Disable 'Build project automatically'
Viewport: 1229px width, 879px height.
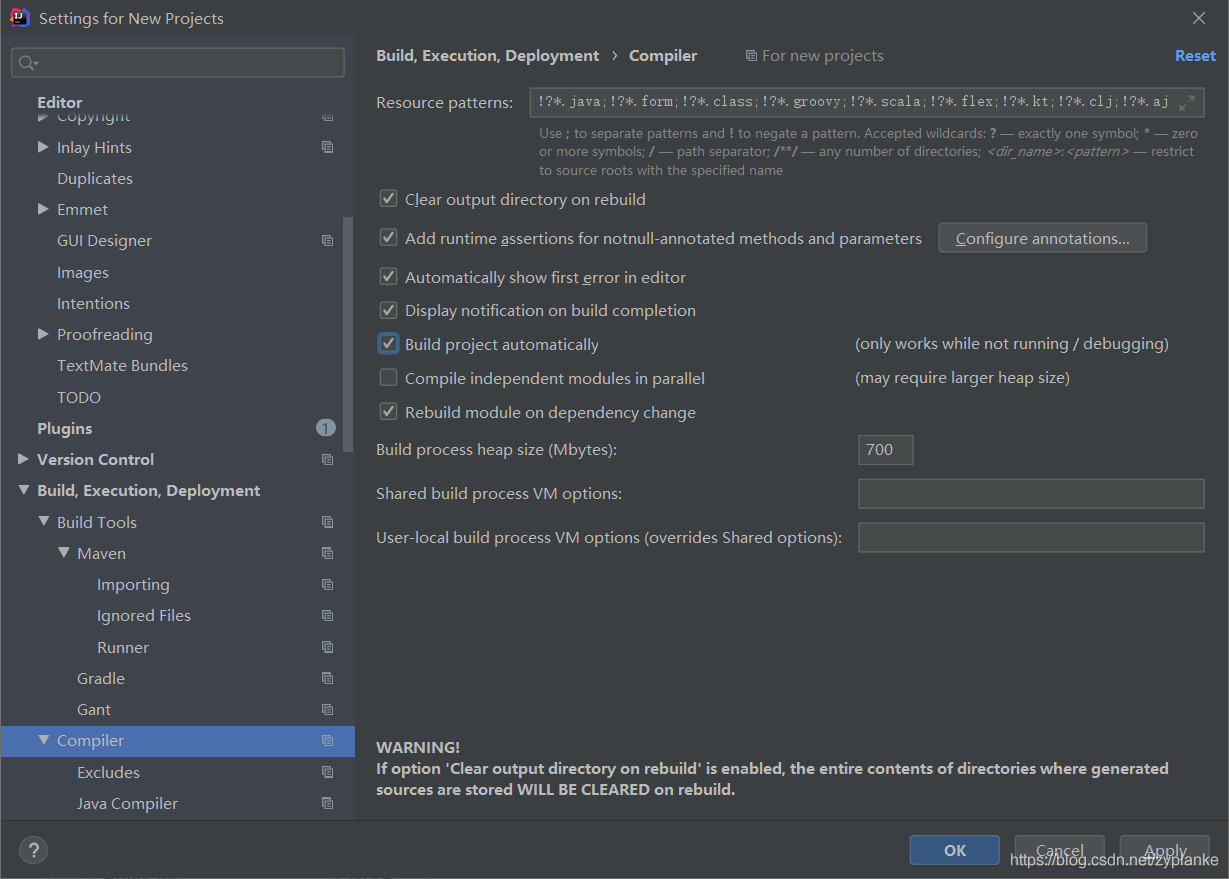pos(388,343)
